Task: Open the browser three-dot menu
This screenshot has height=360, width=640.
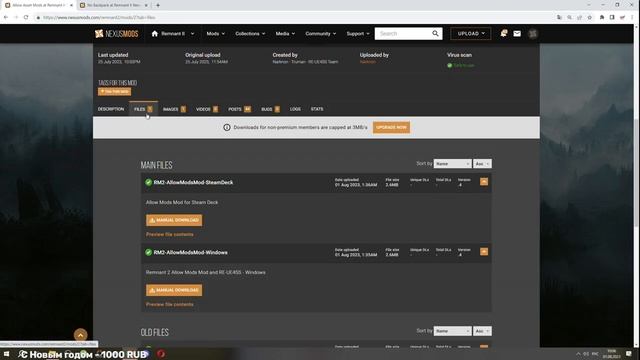Action: coord(632,18)
